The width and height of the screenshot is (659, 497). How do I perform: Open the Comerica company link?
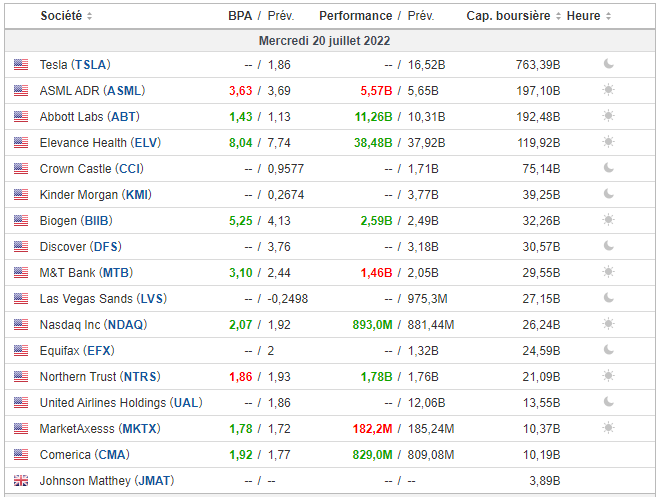coord(66,454)
